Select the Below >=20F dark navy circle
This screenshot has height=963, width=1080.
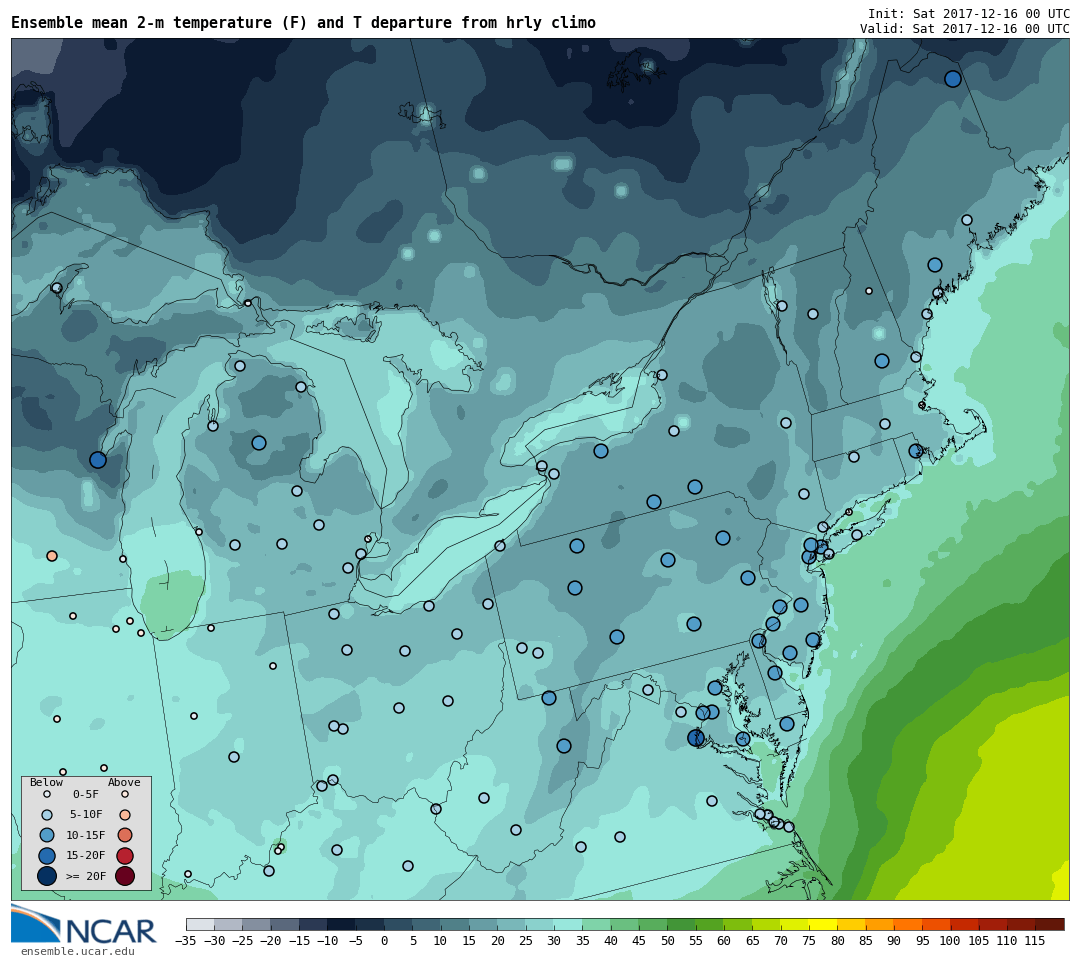coord(47,876)
